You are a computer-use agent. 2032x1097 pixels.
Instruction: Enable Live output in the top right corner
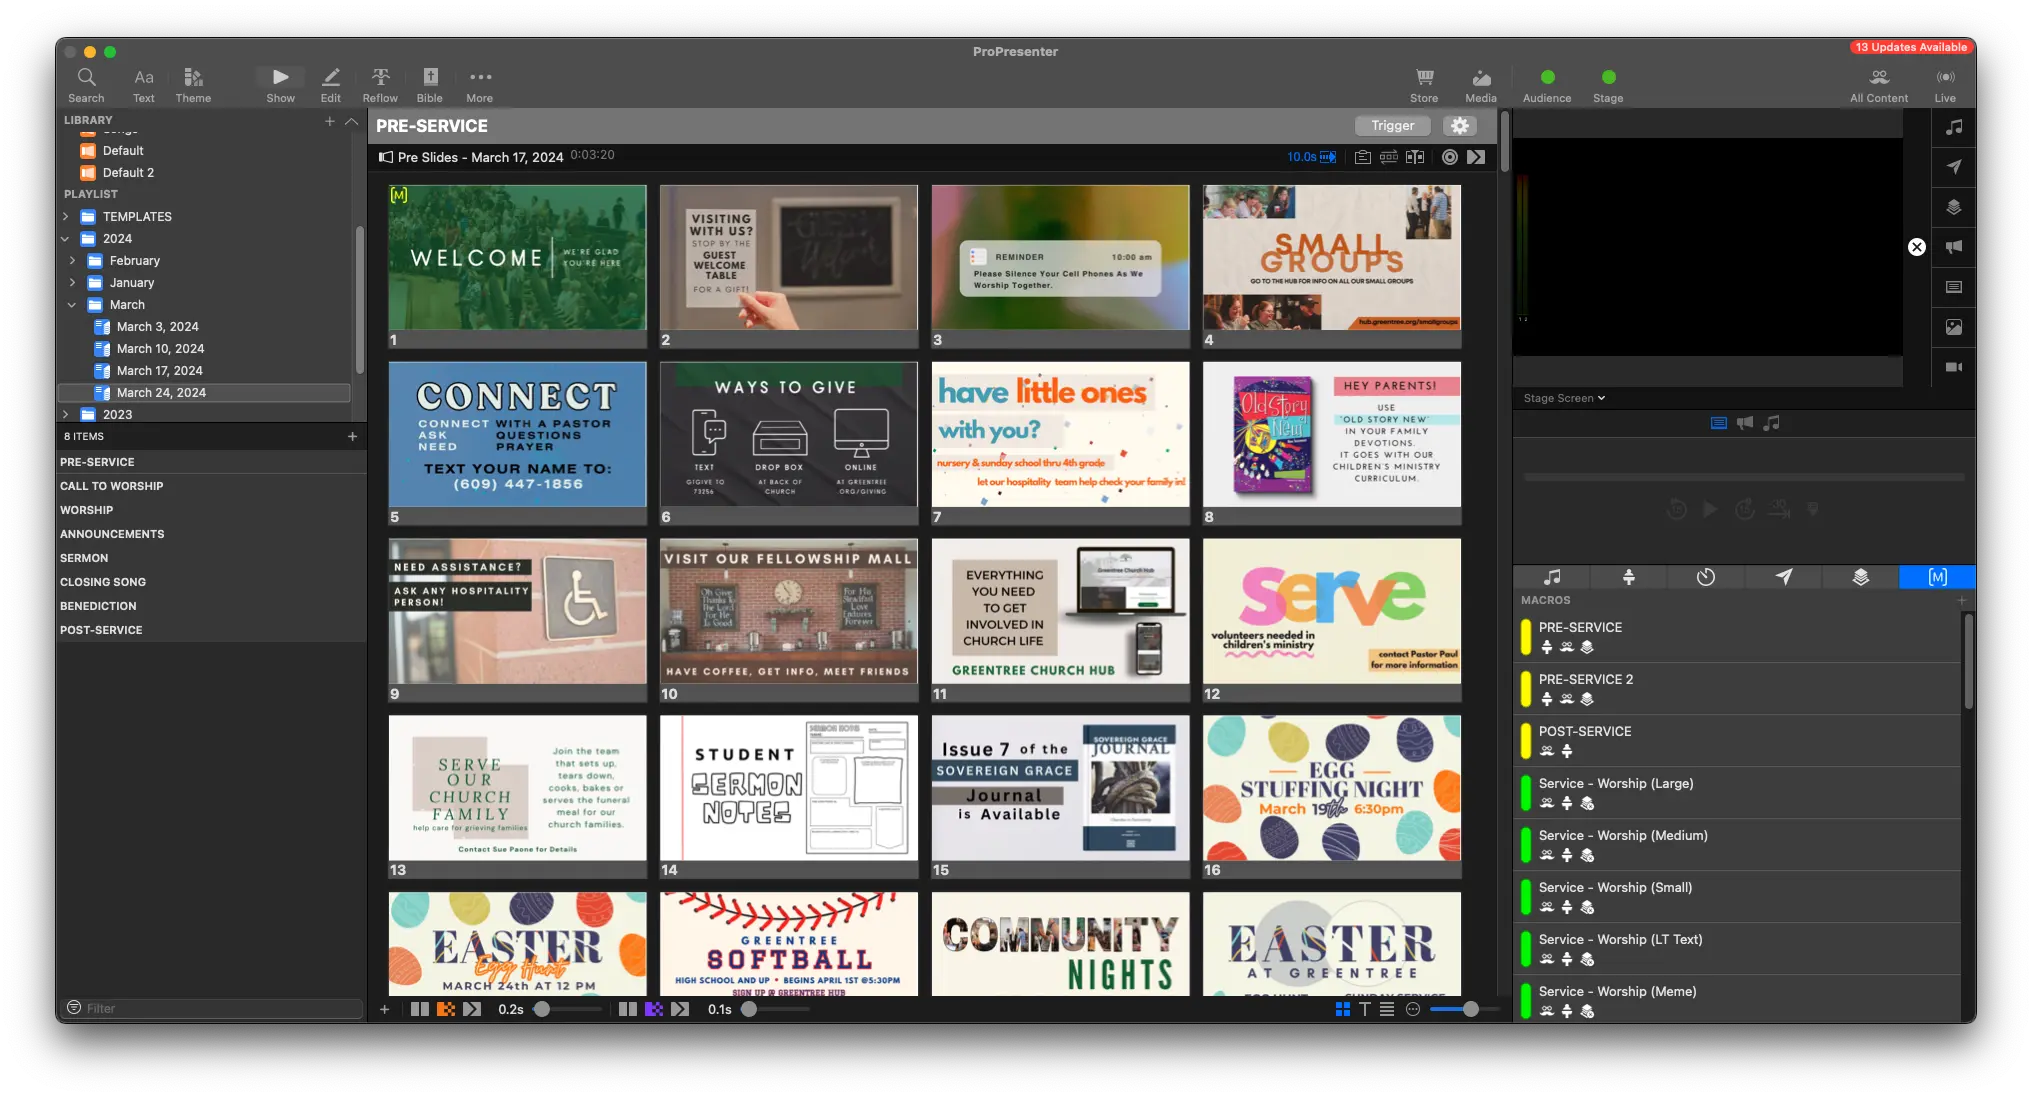point(1945,83)
